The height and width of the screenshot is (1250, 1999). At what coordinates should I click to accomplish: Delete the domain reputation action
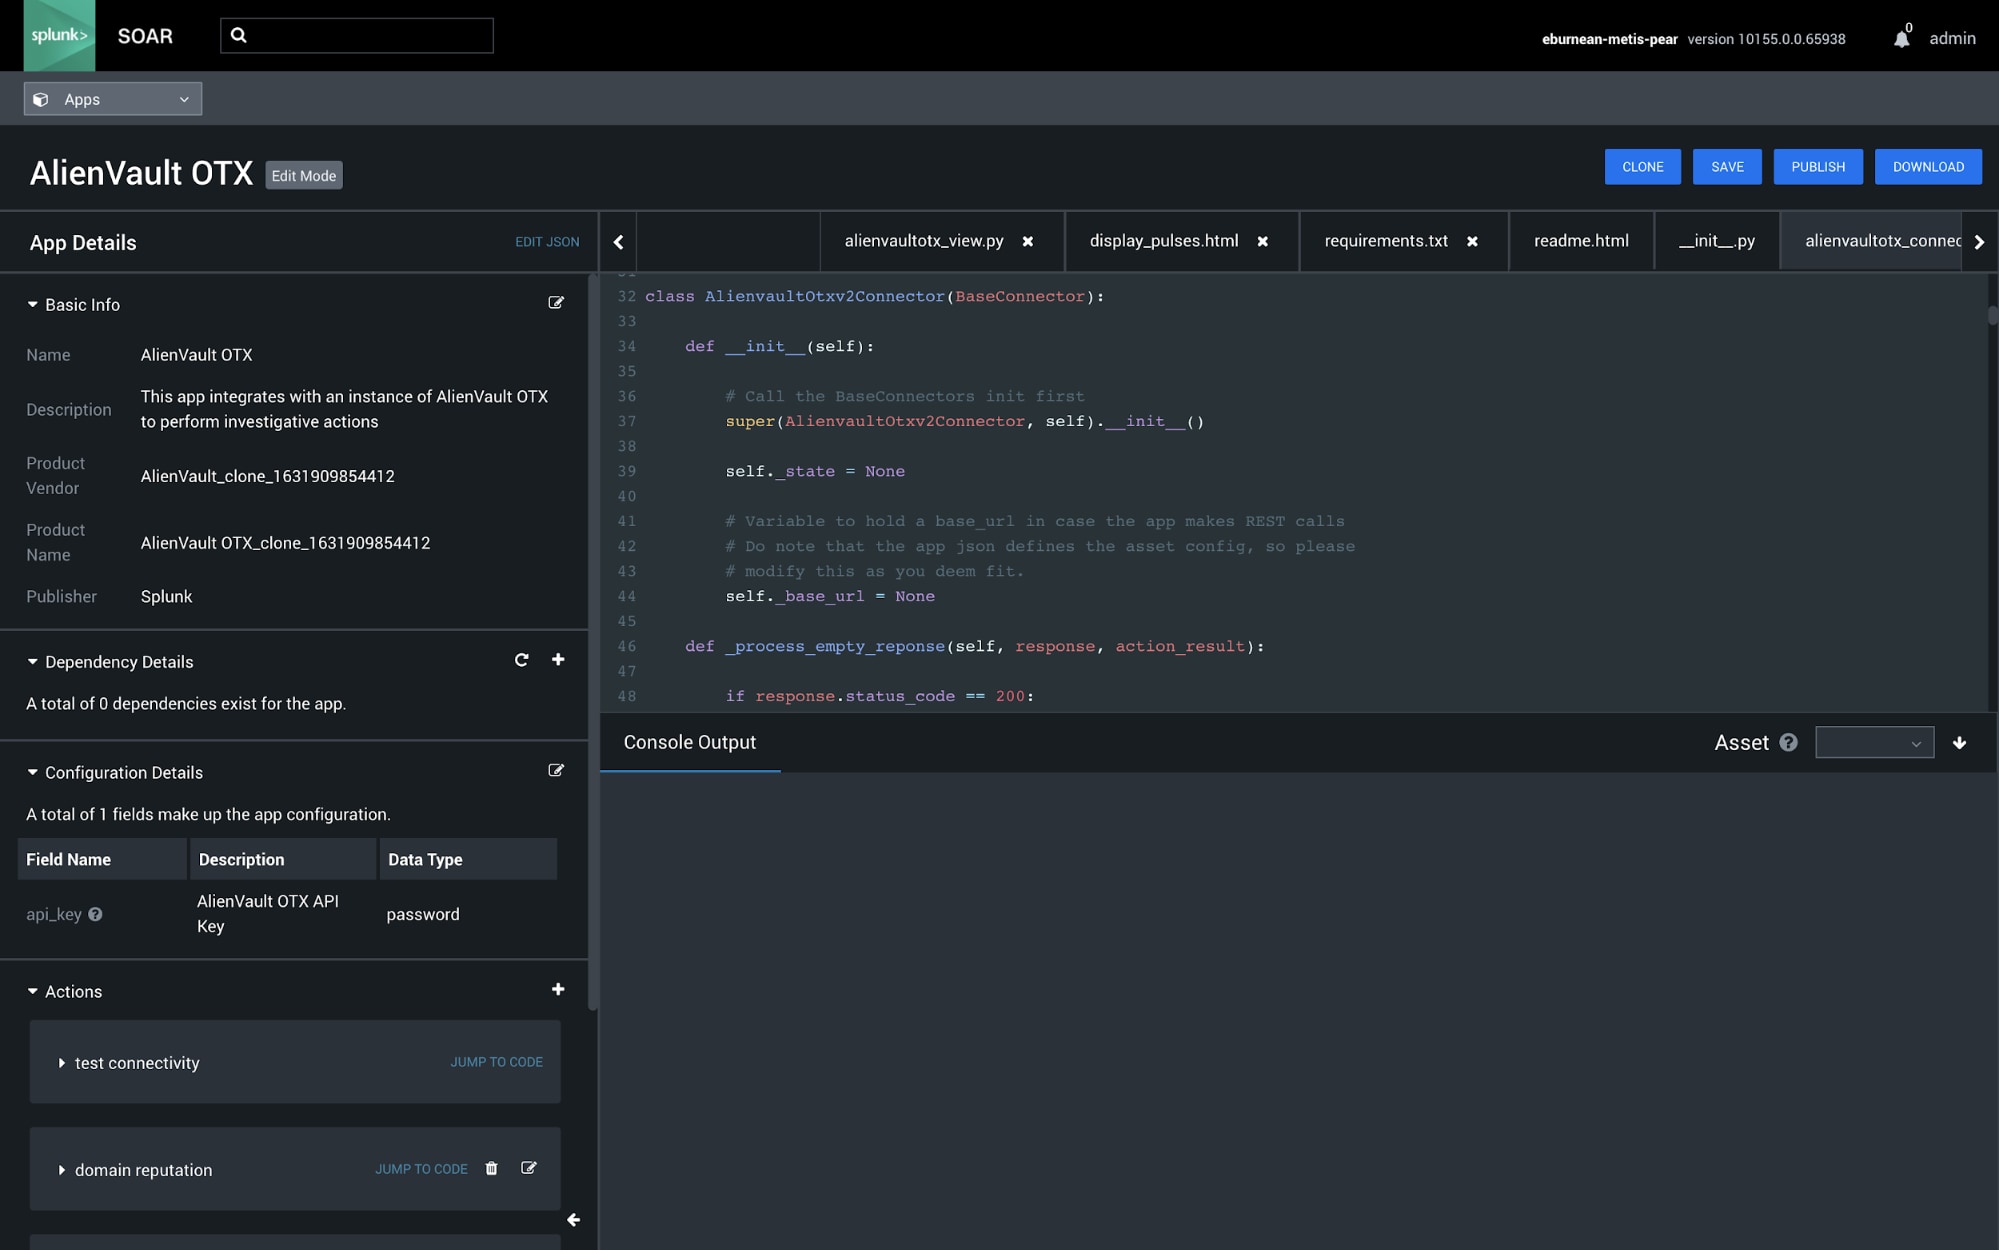[491, 1168]
